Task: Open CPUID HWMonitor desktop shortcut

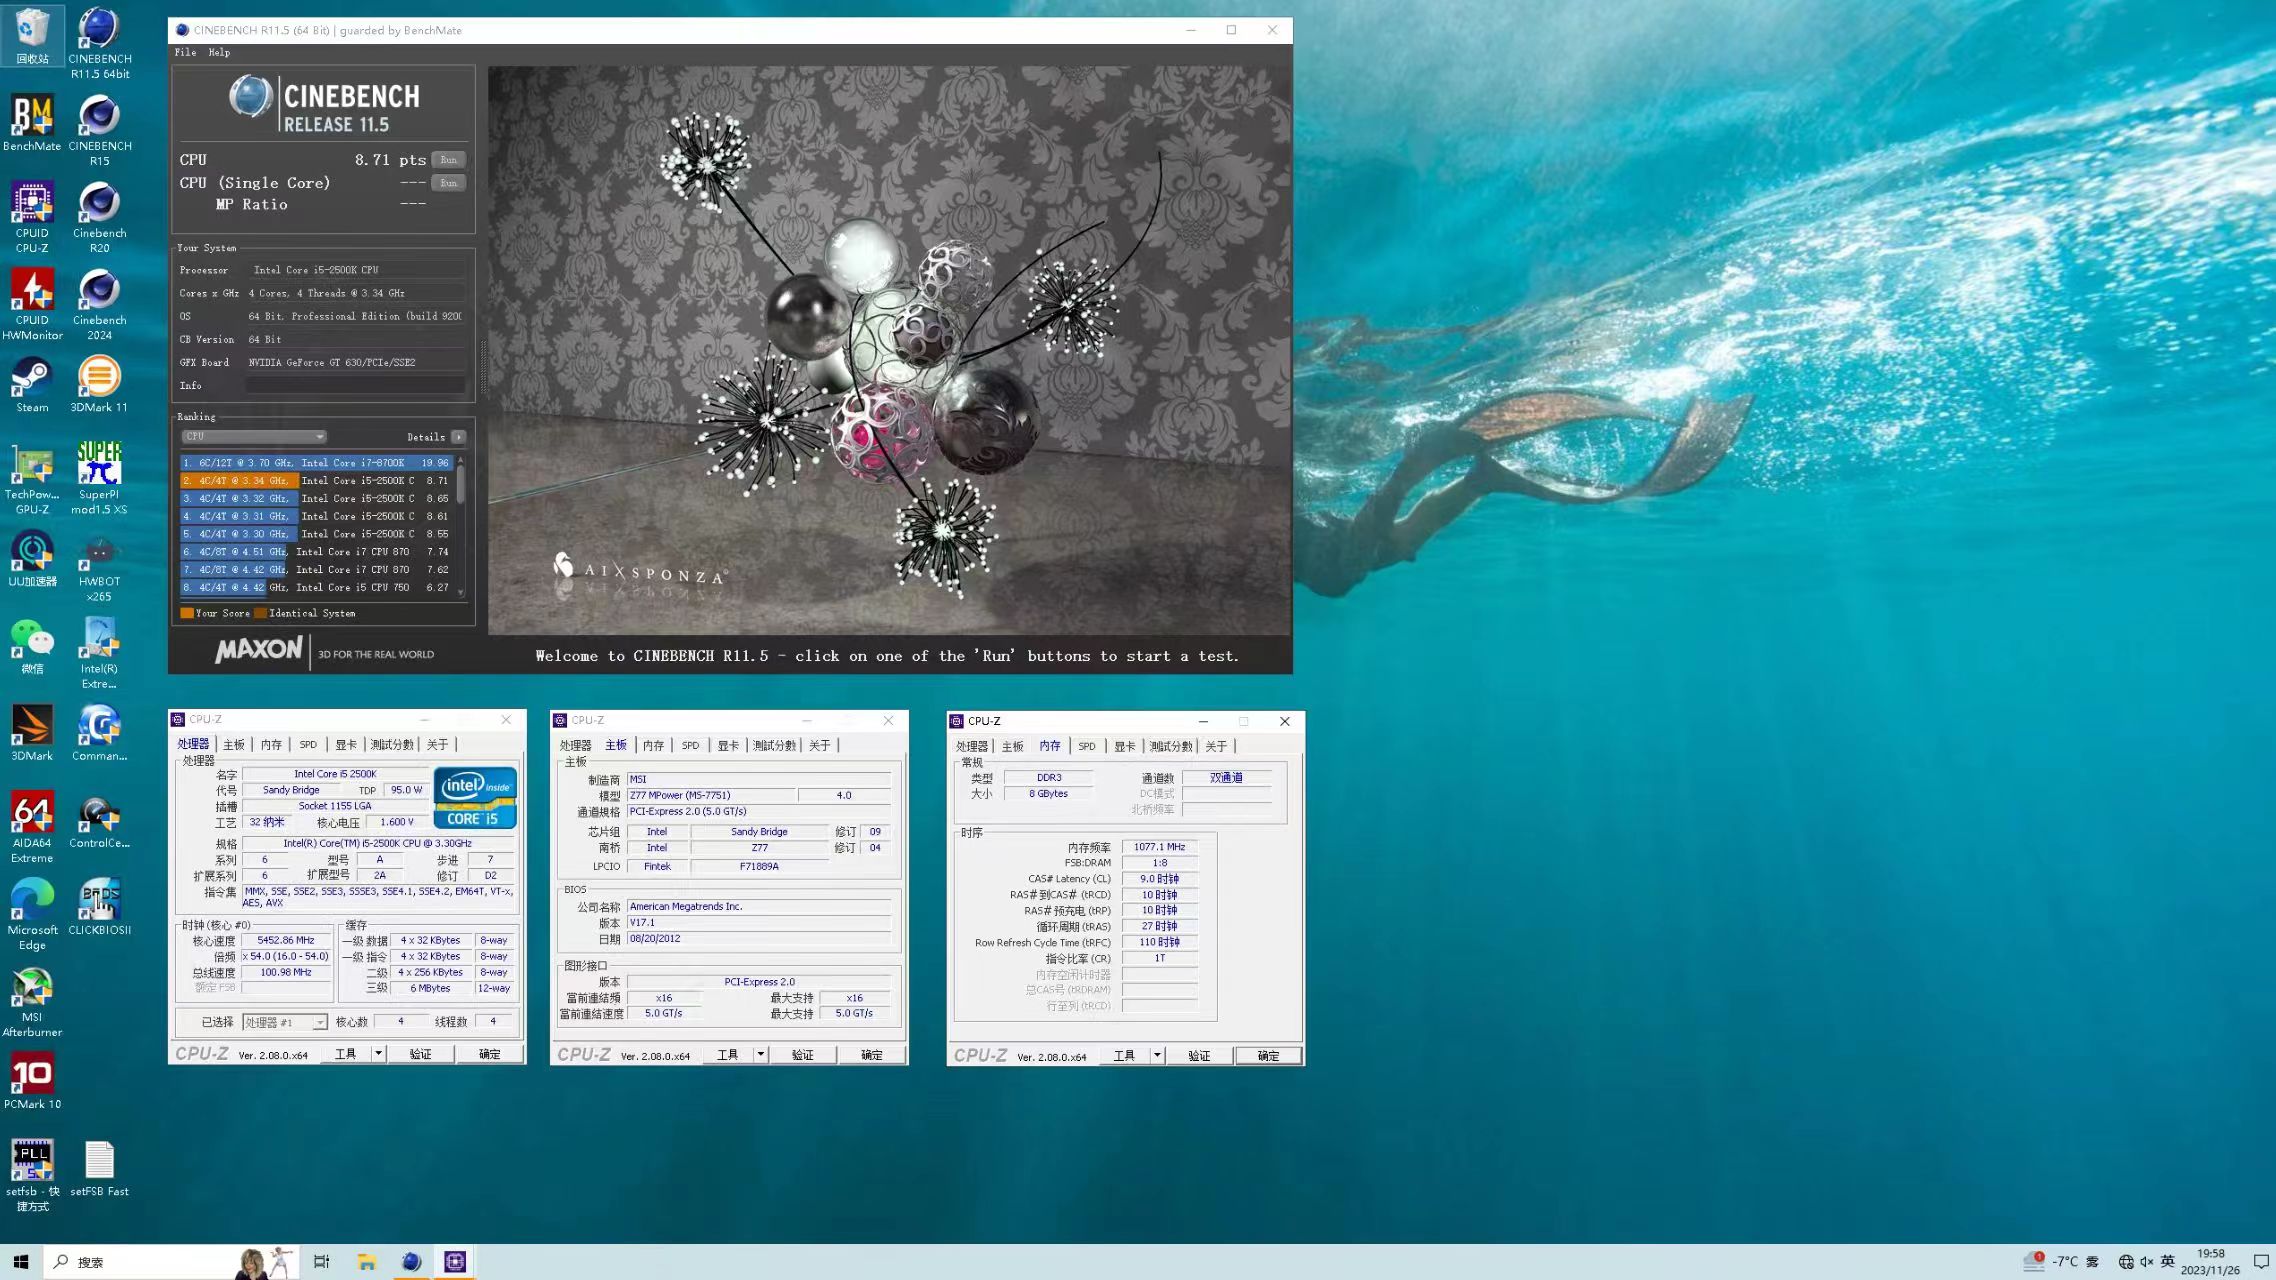Action: 32,304
